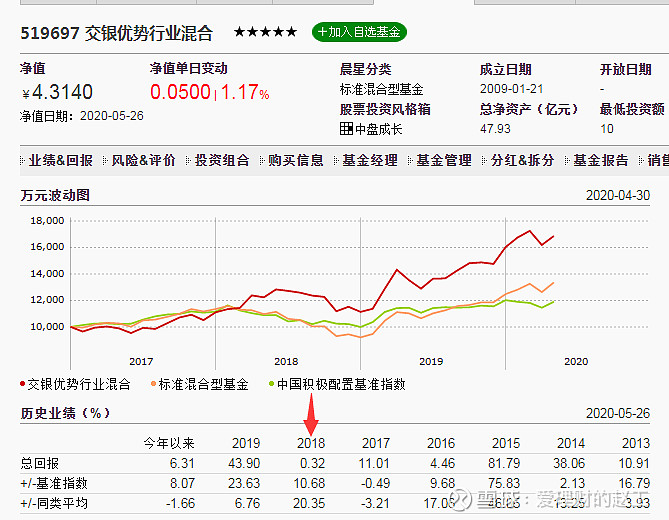Image resolution: width=669 pixels, height=520 pixels.
Task: Click the 18,000 y-axis label
Action: (x=47, y=221)
